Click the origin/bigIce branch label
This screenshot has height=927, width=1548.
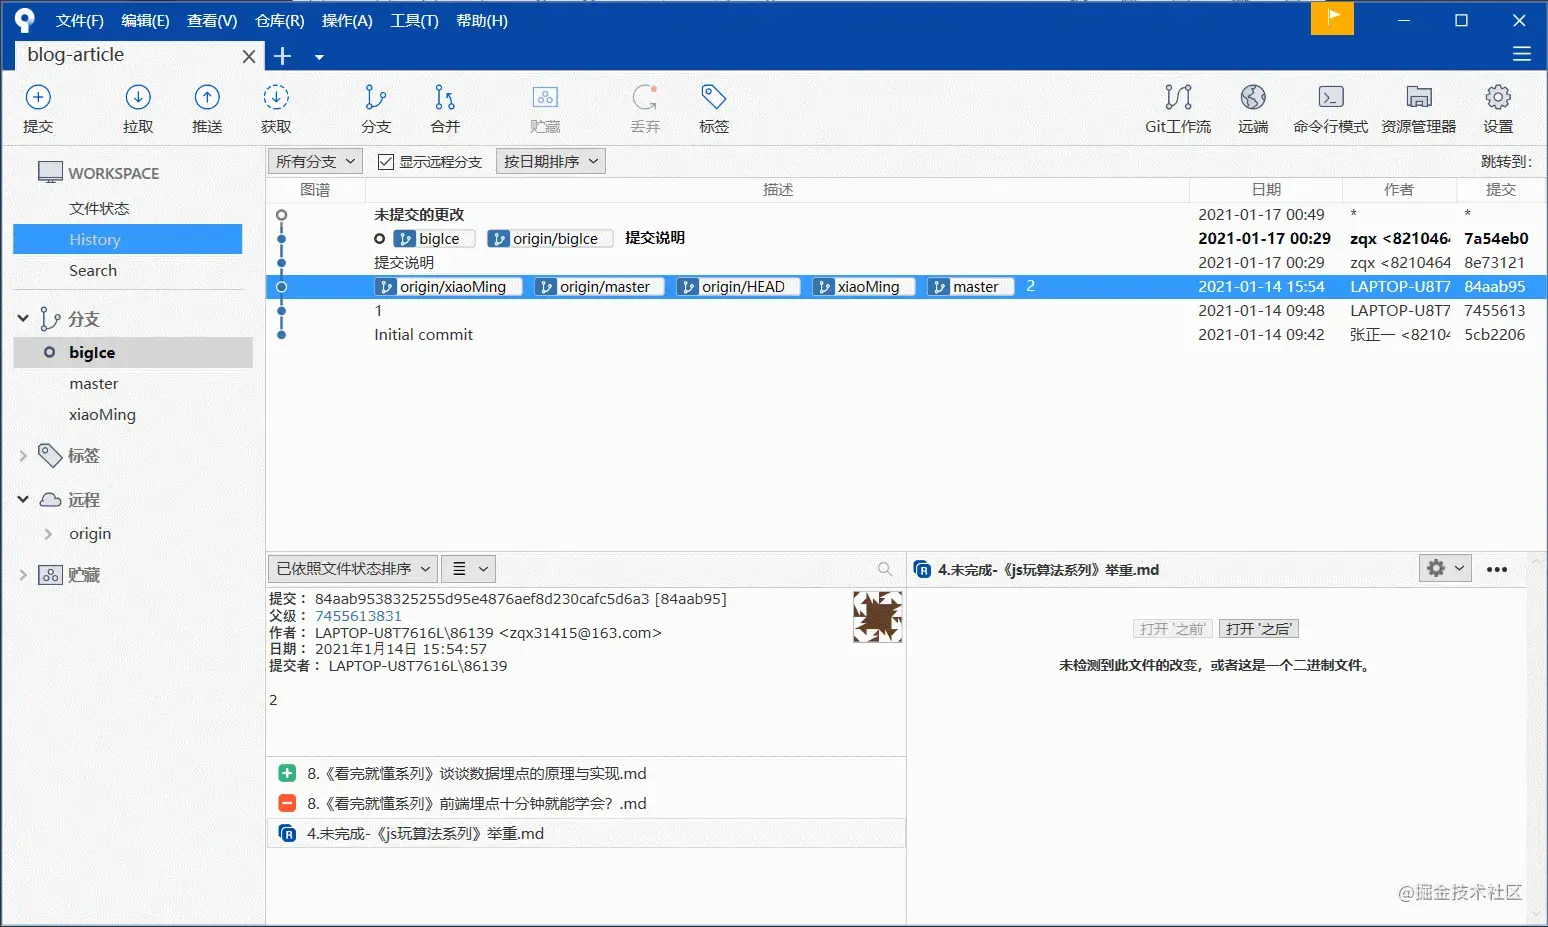click(x=550, y=238)
